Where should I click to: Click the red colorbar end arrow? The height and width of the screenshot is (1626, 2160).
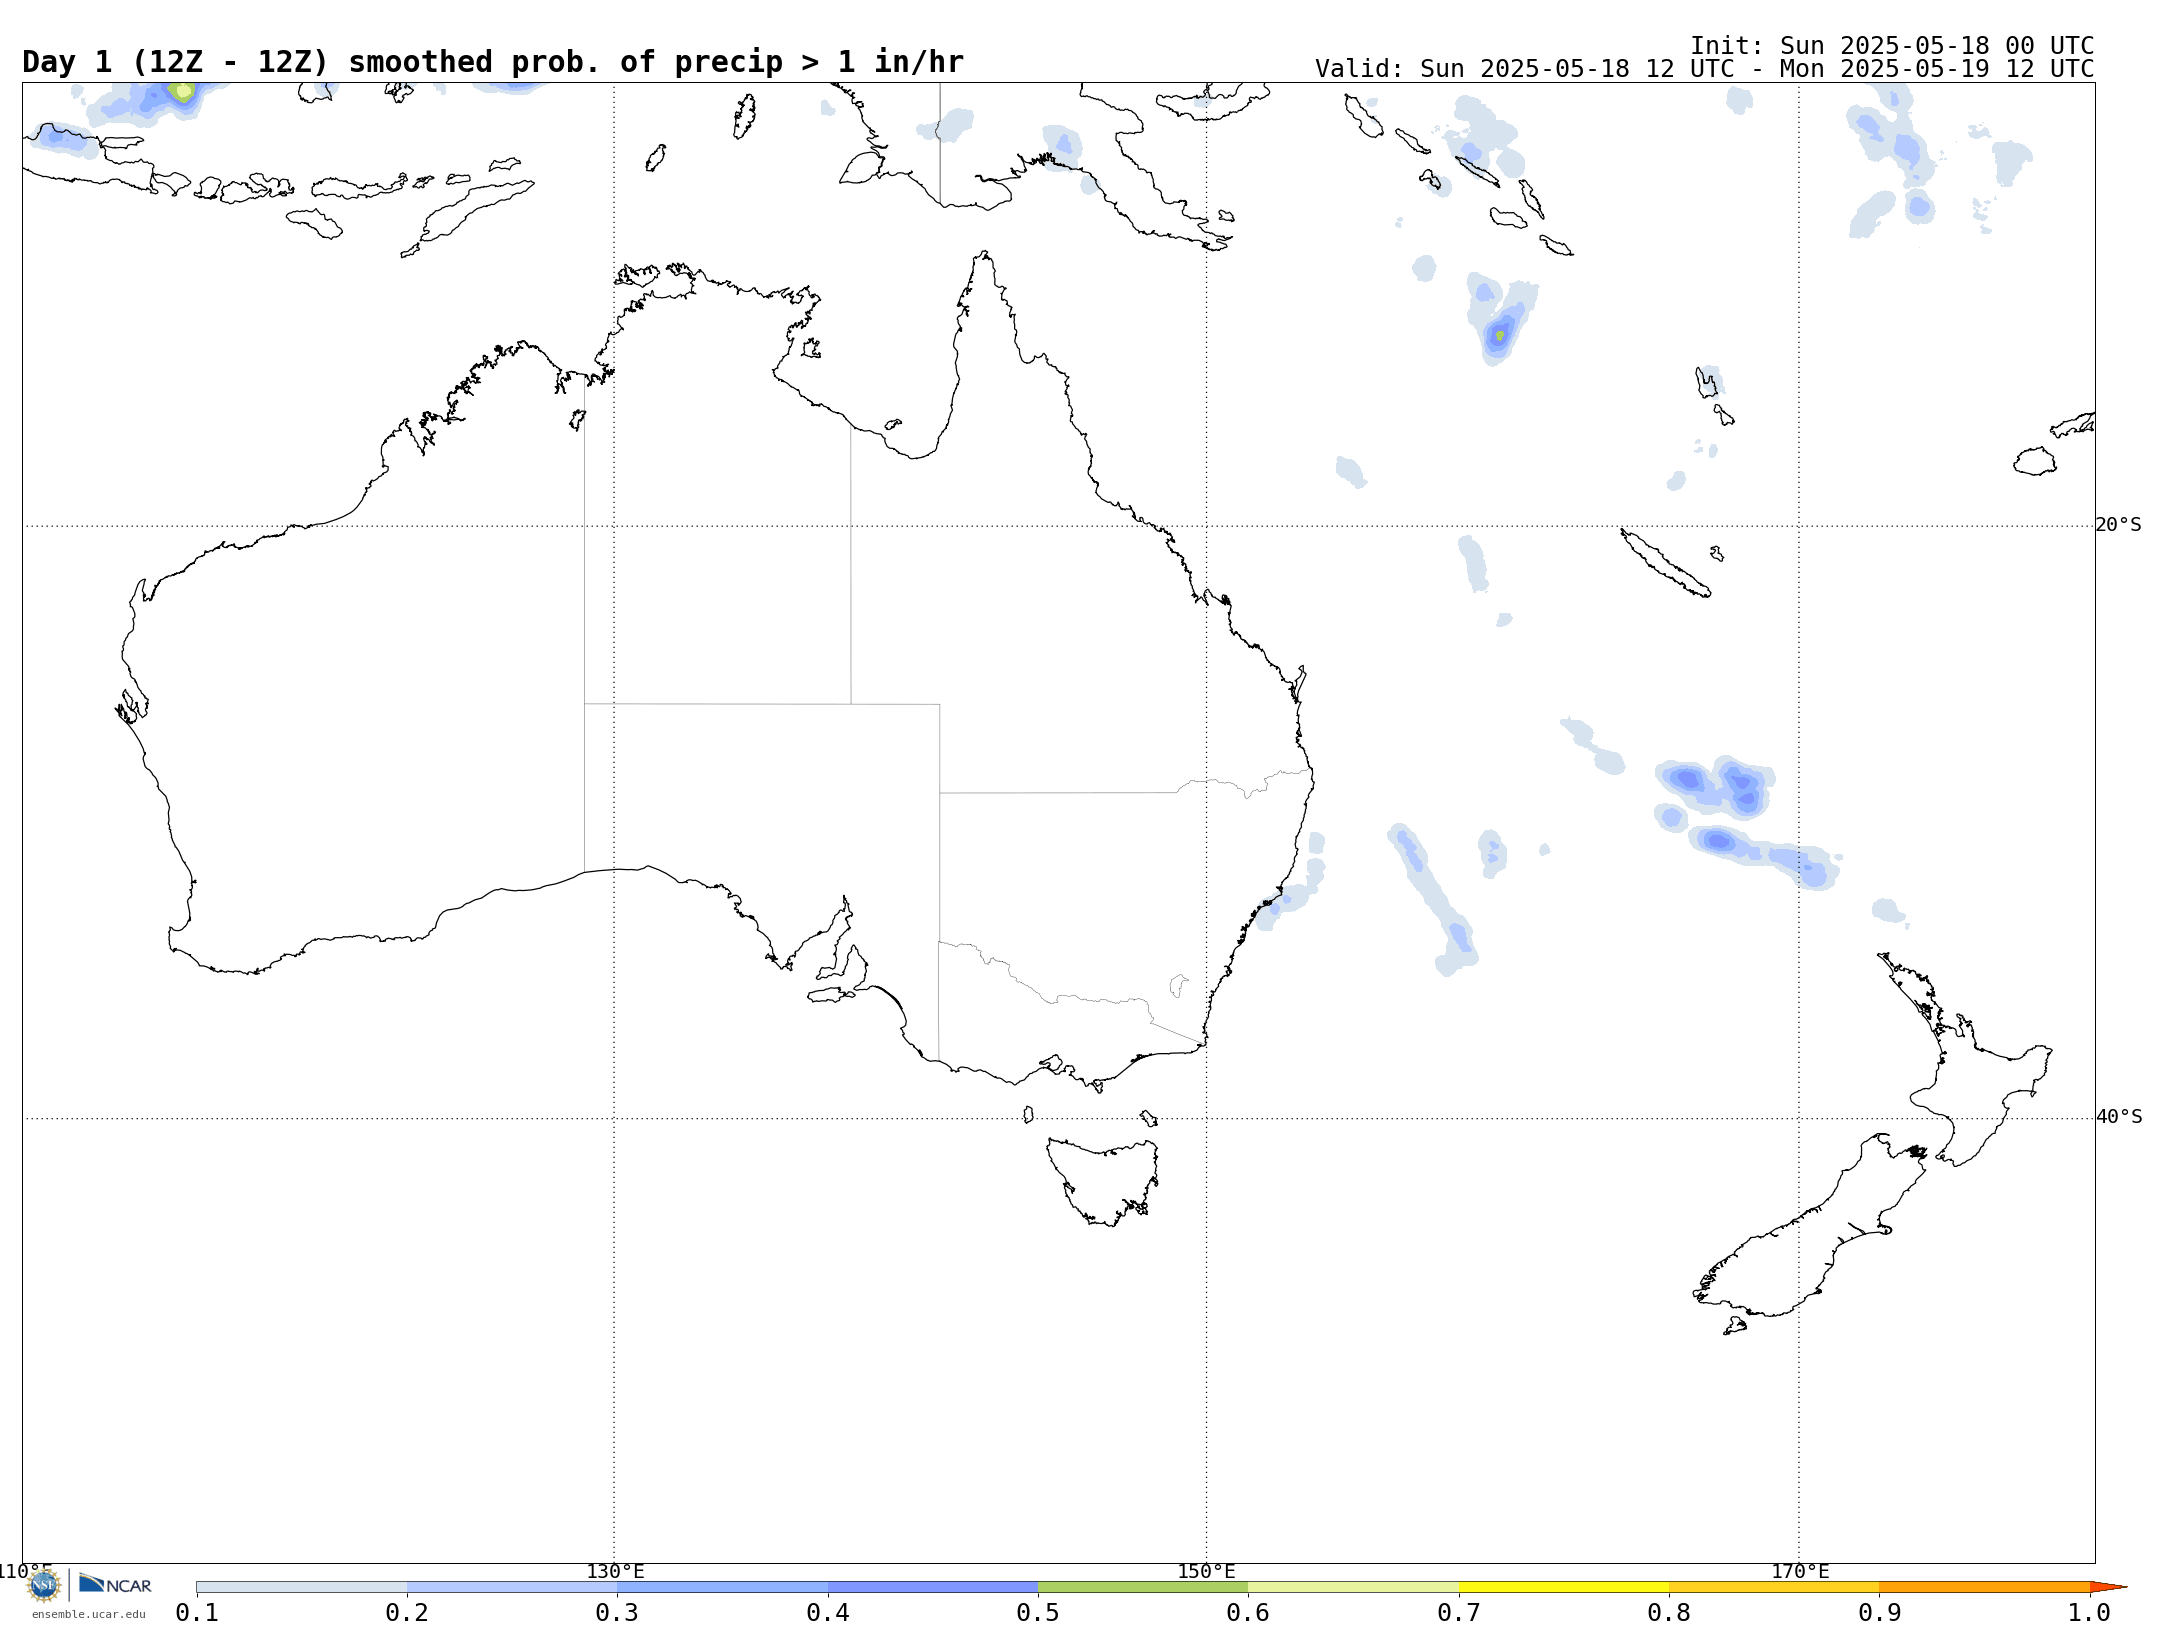pos(2108,1587)
